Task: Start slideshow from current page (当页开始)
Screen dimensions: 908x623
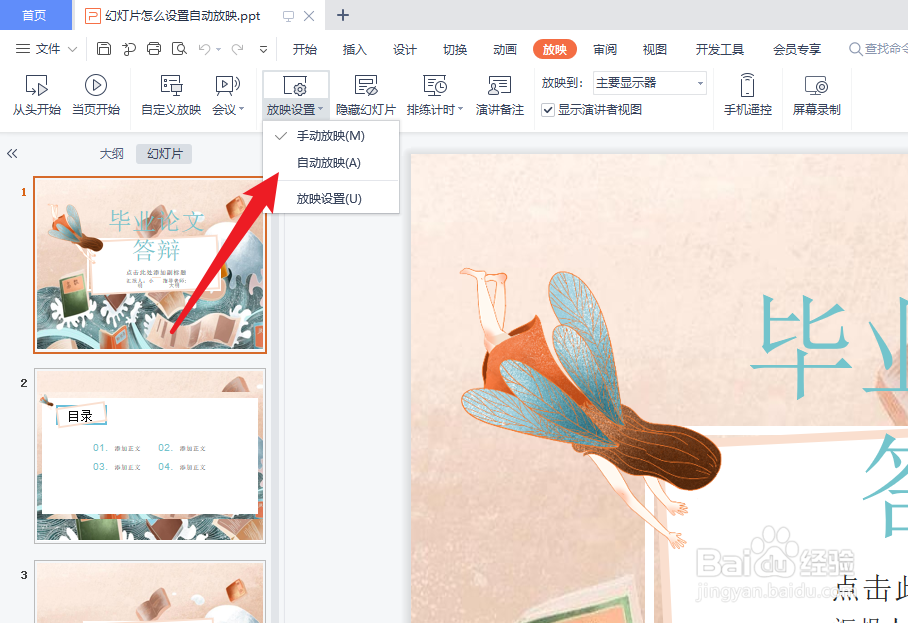Action: 96,95
